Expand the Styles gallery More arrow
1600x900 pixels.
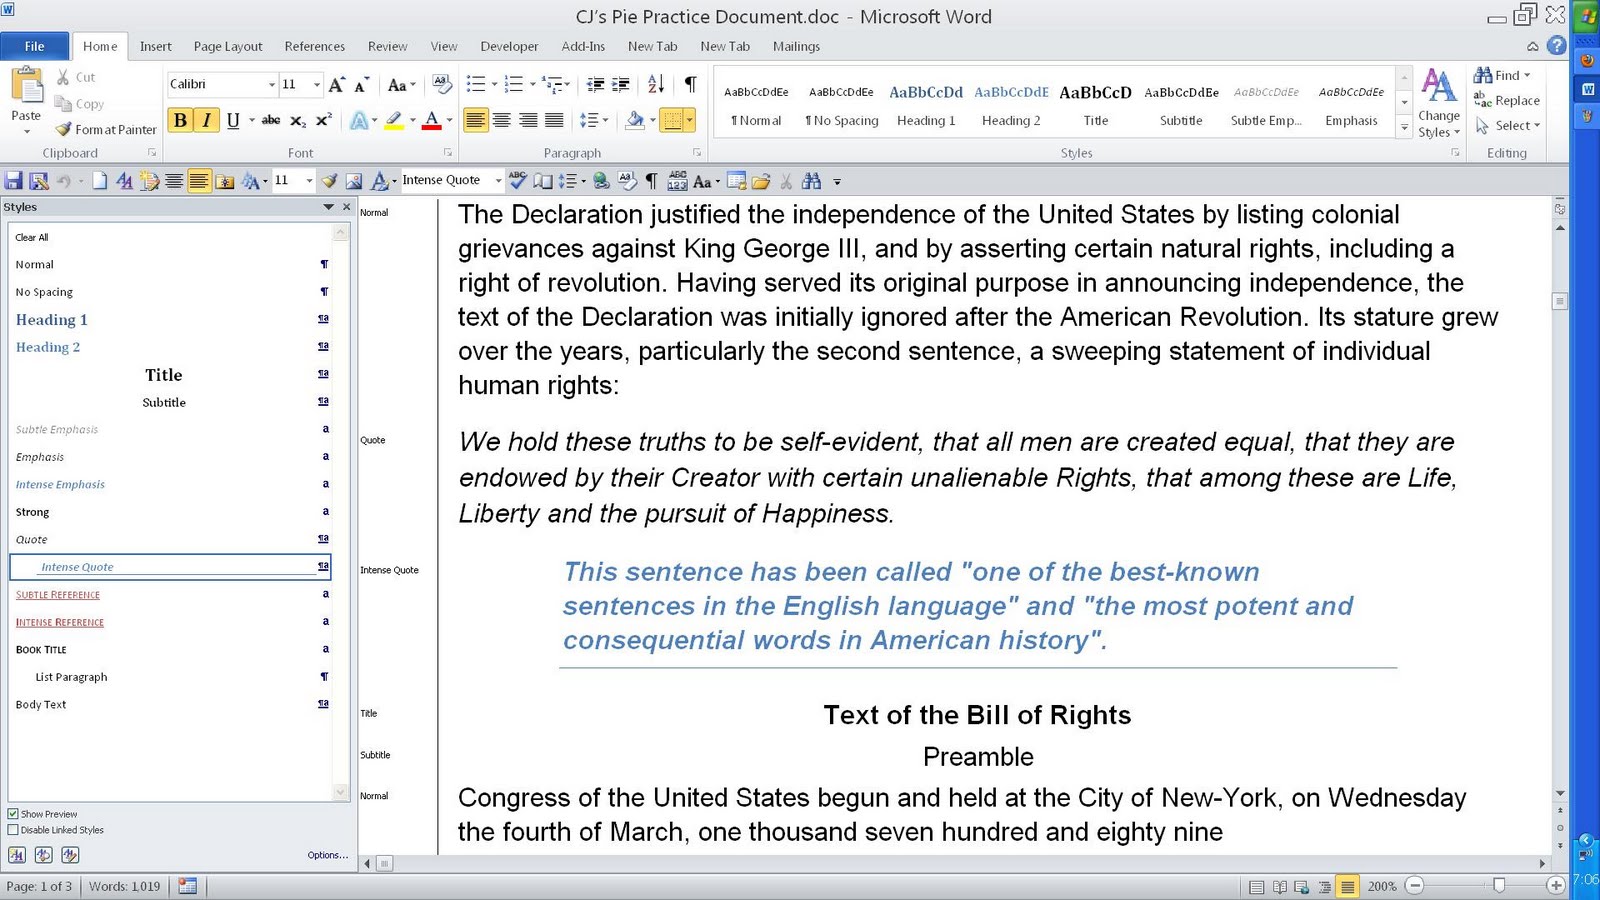[x=1404, y=128]
